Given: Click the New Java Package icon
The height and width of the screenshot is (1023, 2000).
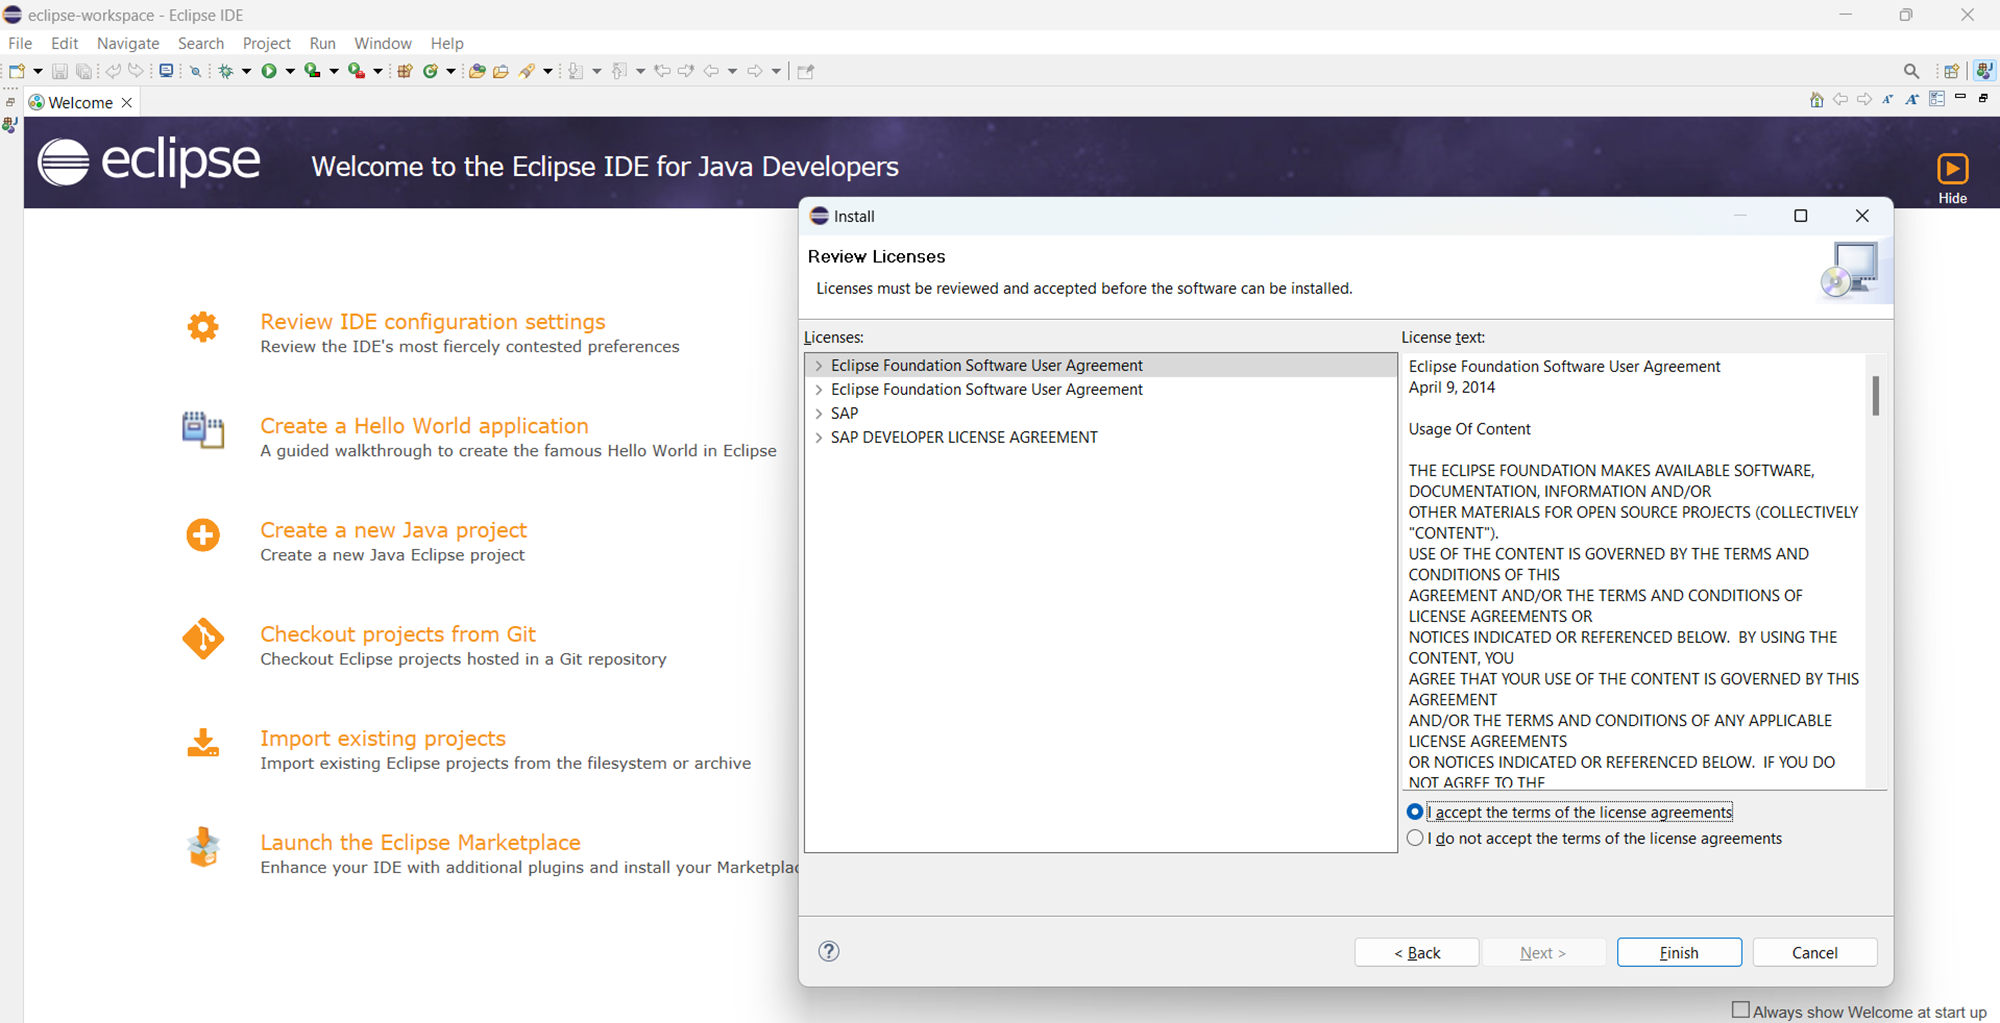Looking at the screenshot, I should pos(405,71).
